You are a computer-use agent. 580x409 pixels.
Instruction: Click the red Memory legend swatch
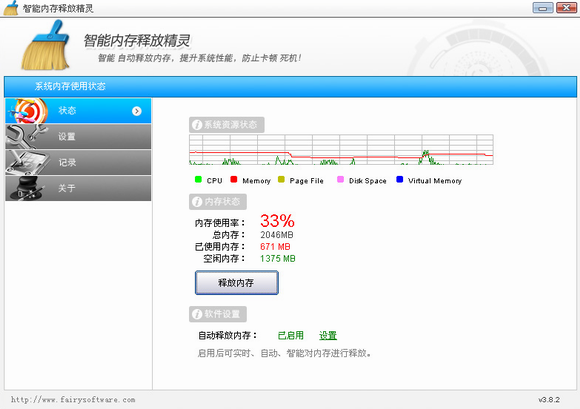(x=233, y=179)
